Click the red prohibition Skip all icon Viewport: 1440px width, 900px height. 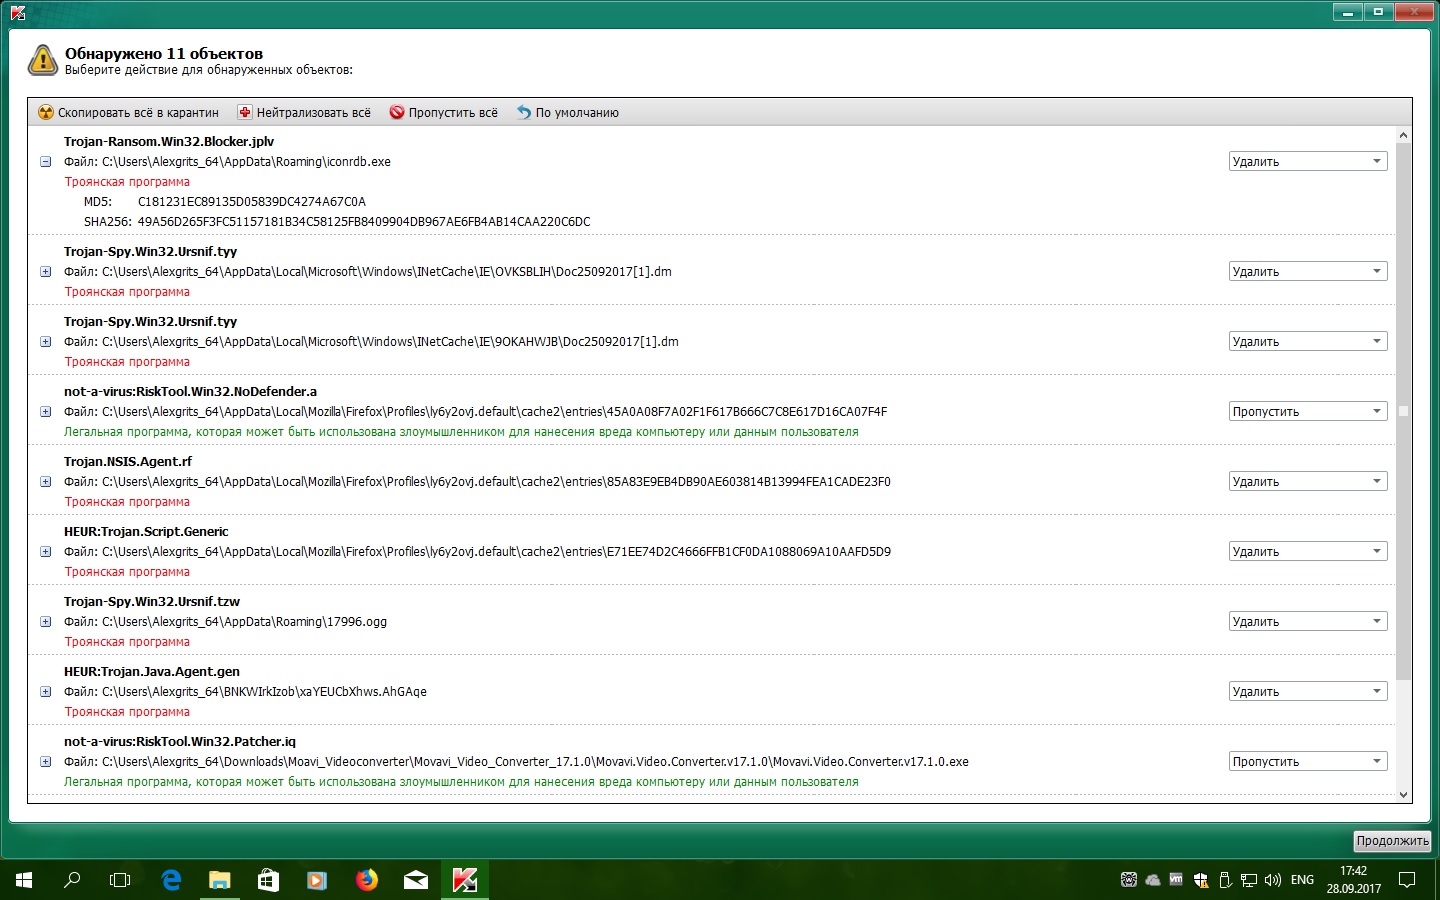[397, 112]
